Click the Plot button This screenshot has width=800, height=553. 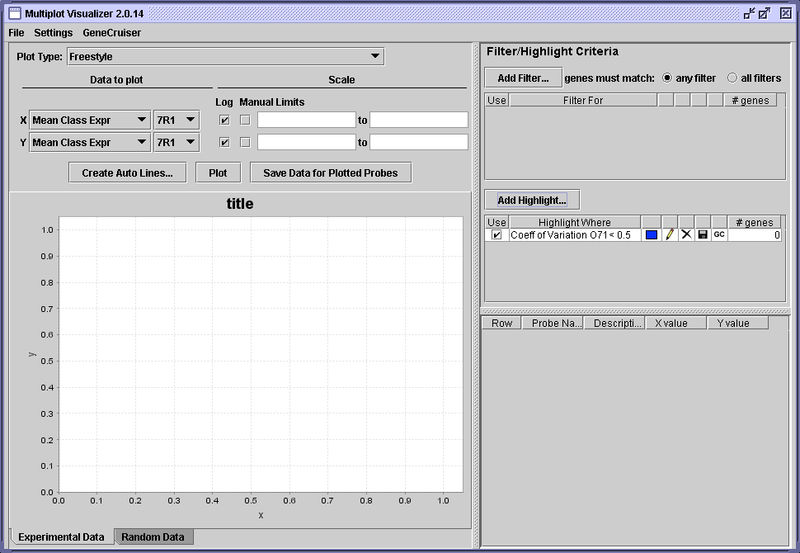[x=218, y=173]
